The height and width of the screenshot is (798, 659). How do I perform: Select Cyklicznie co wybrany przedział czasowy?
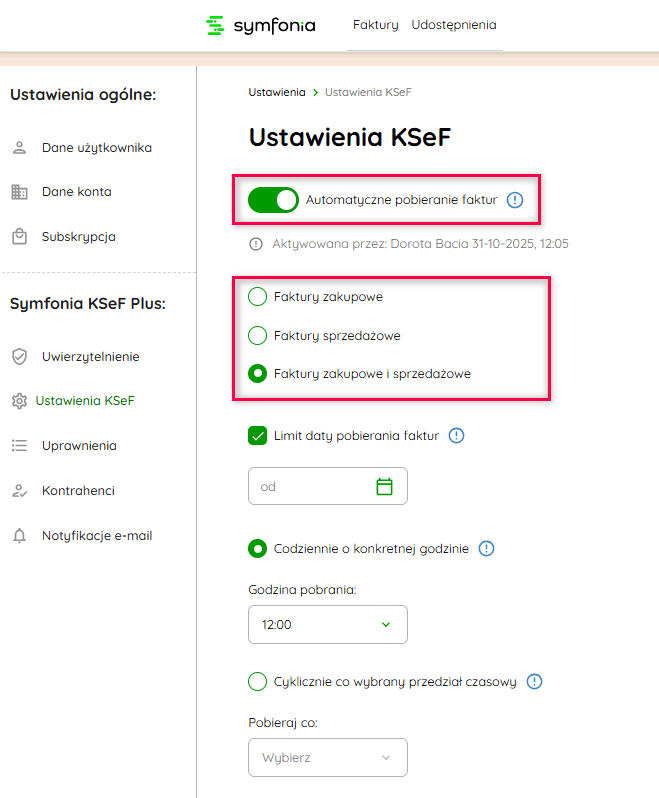point(258,681)
